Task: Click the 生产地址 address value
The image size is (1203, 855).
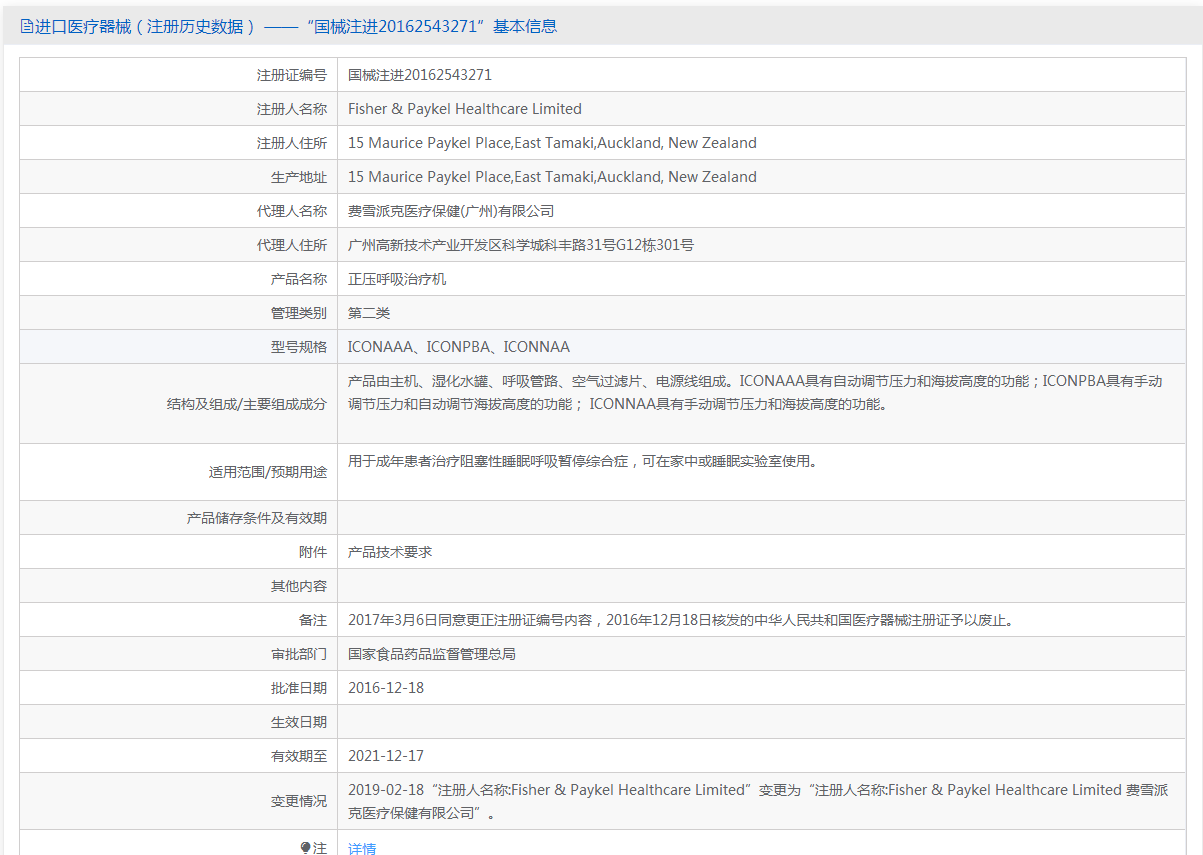Action: [x=552, y=177]
